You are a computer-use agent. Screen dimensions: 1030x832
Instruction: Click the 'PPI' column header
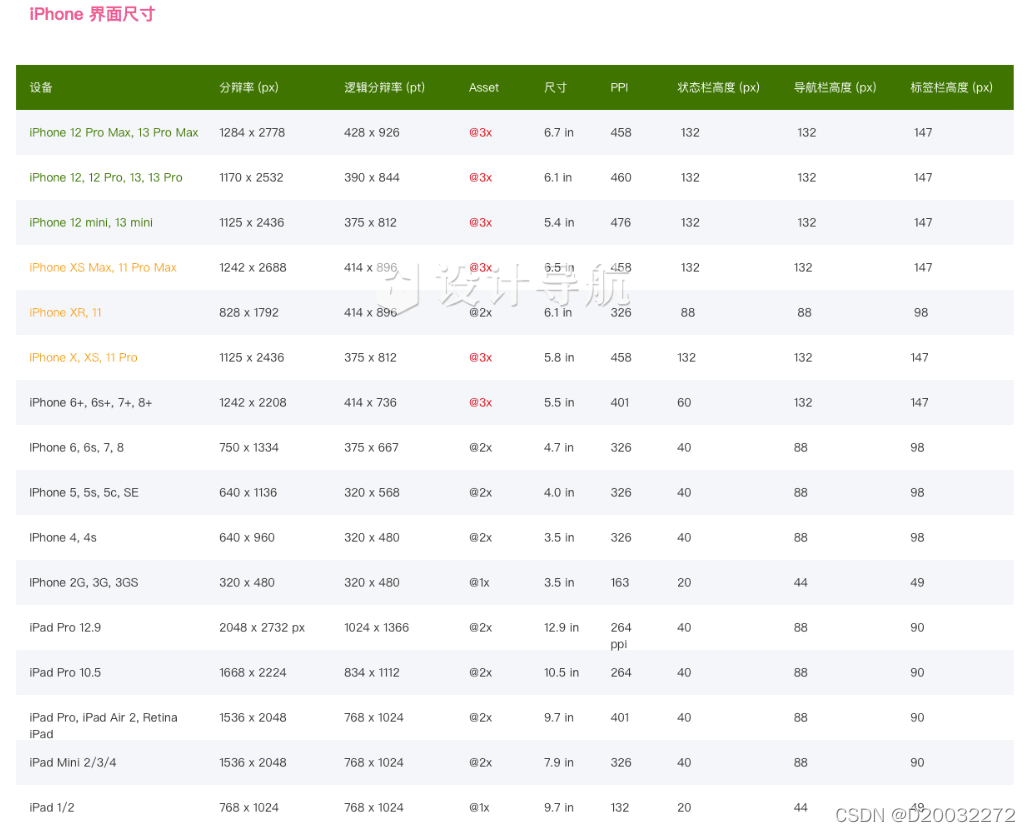[619, 87]
